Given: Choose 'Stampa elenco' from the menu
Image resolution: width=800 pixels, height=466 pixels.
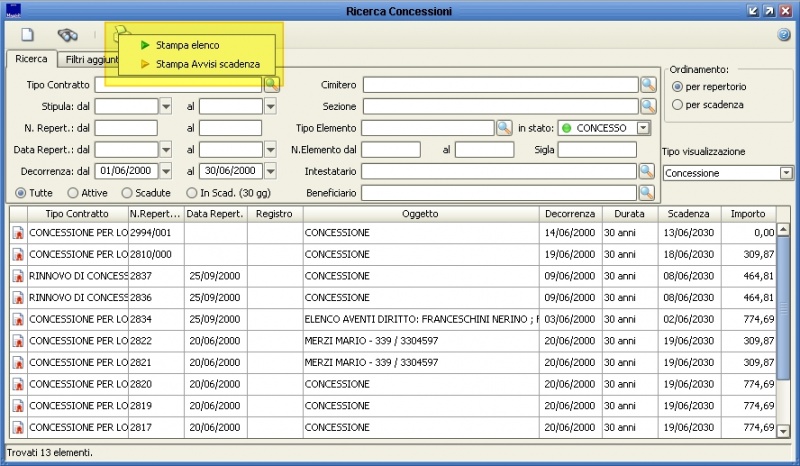Looking at the screenshot, I should tap(187, 45).
